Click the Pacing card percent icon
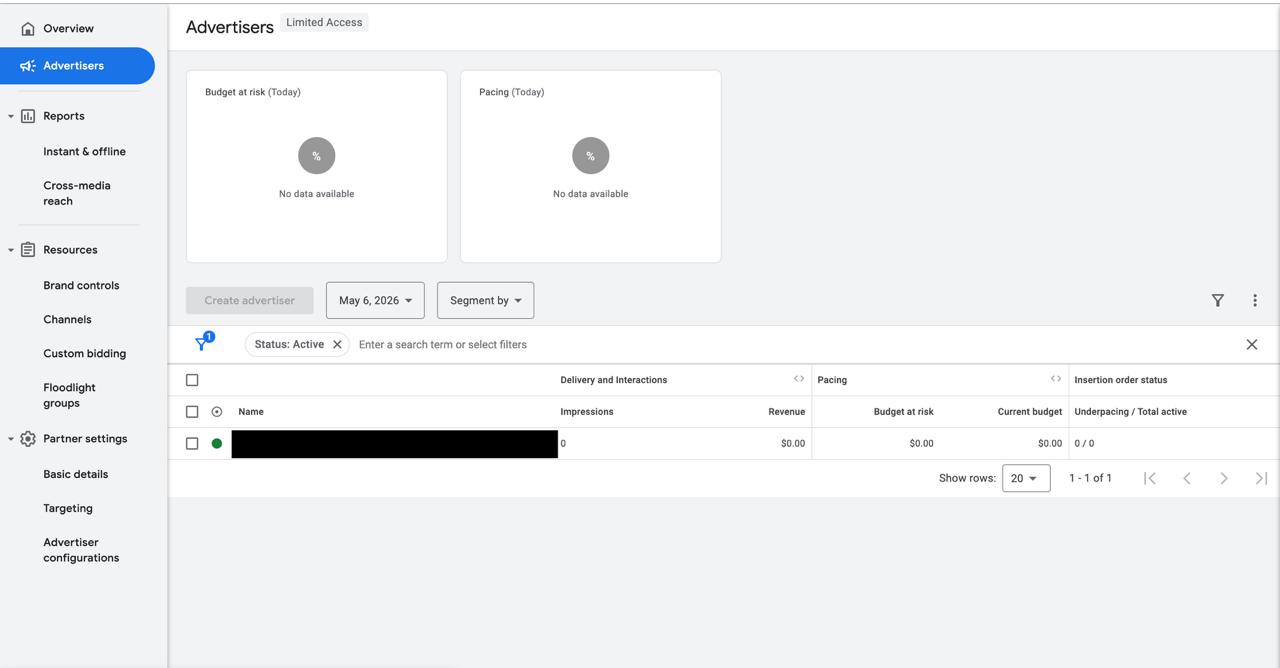Image resolution: width=1280 pixels, height=668 pixels. [591, 156]
